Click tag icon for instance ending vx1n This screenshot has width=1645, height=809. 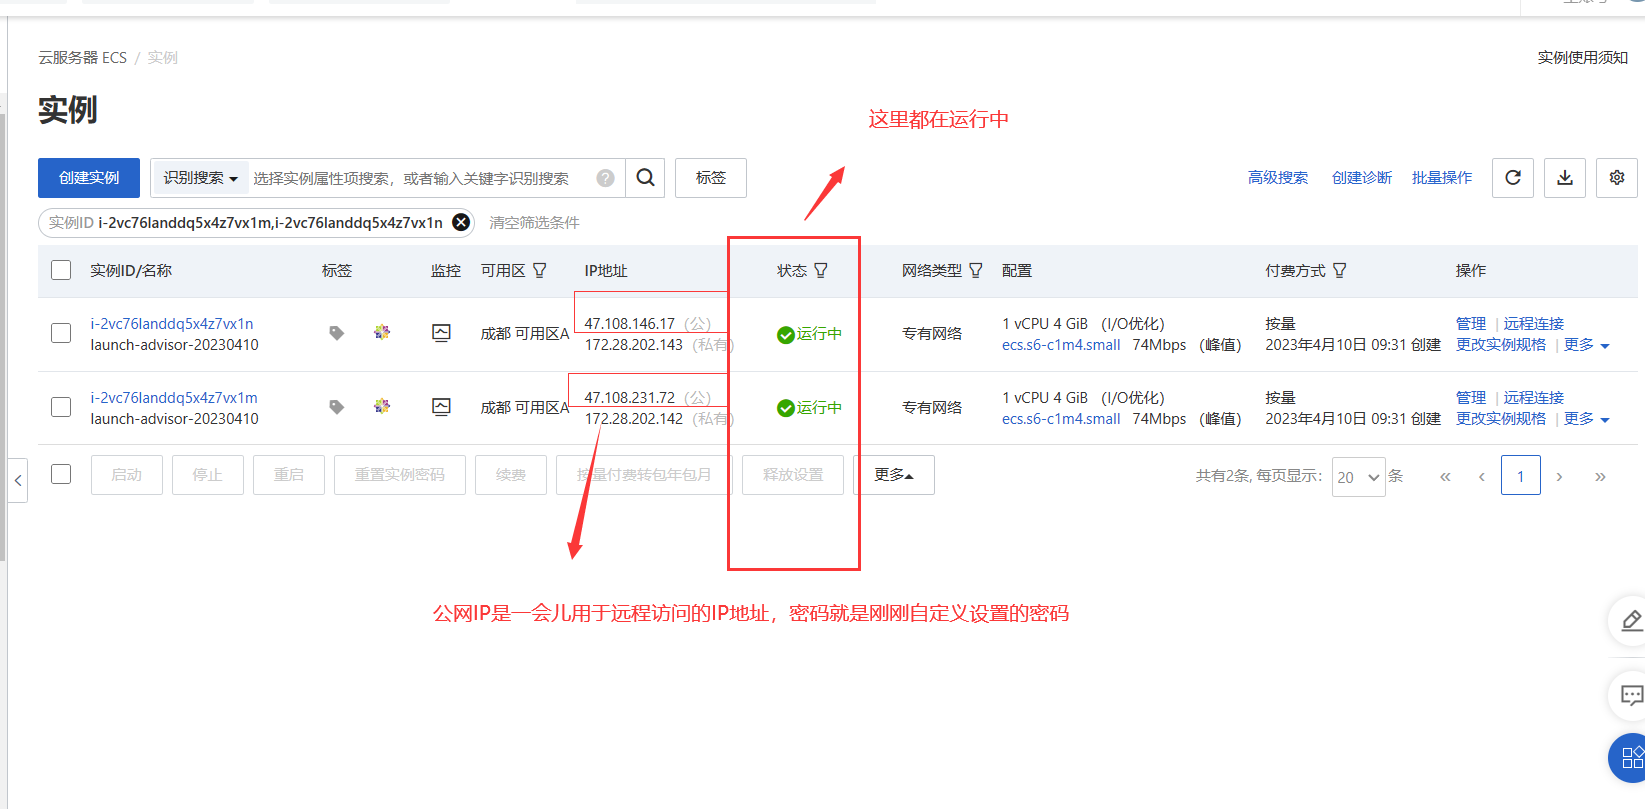(337, 333)
